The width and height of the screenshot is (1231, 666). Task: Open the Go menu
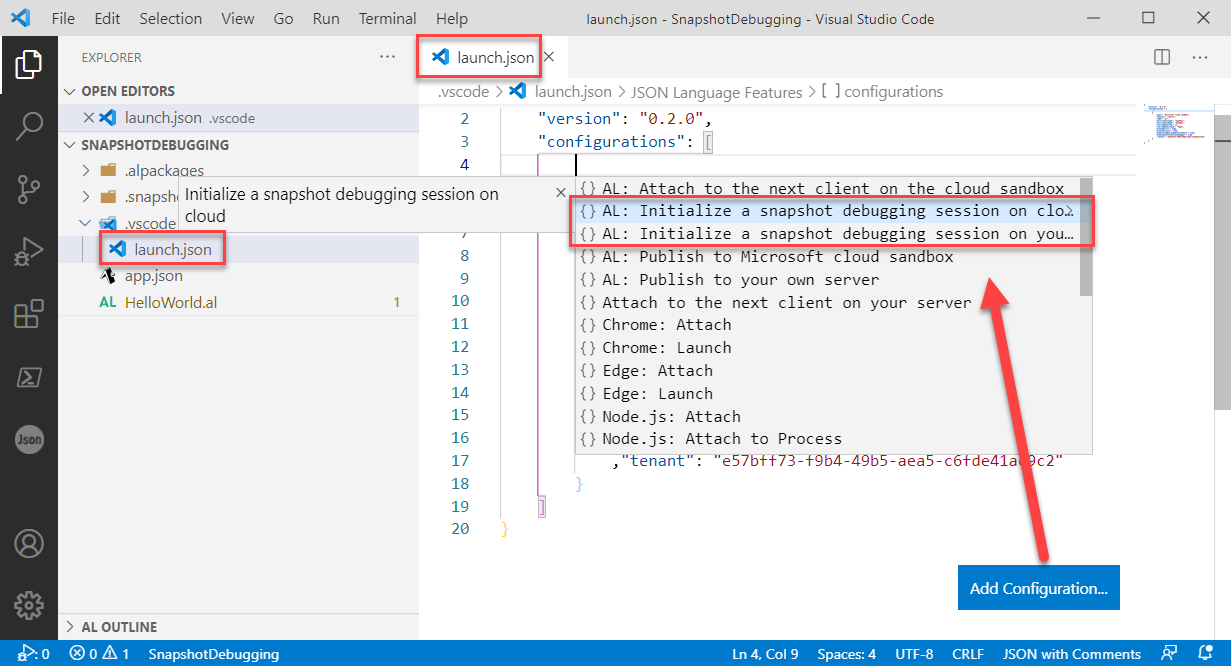pos(283,18)
